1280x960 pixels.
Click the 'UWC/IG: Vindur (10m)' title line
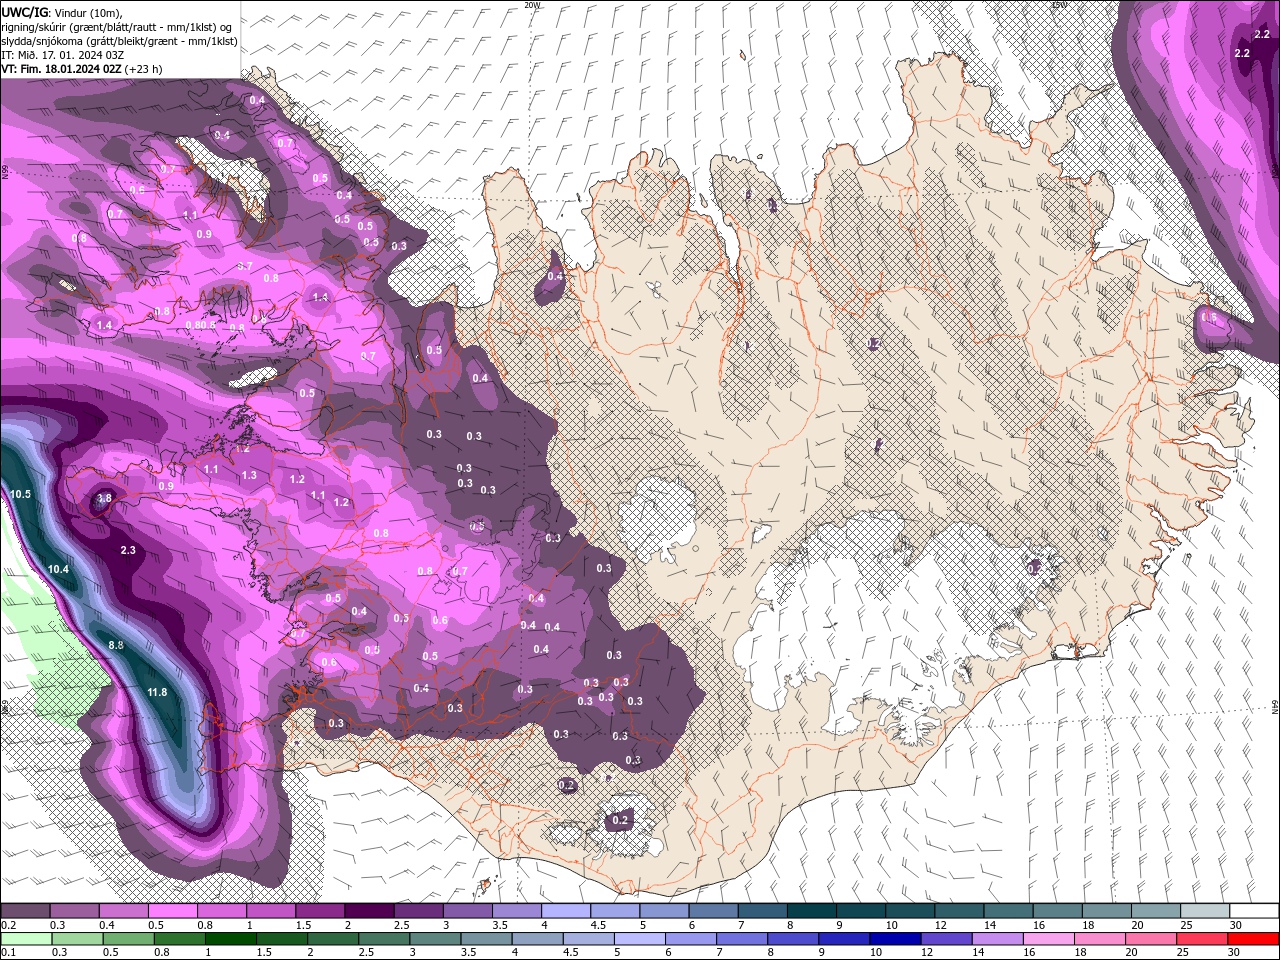point(62,12)
